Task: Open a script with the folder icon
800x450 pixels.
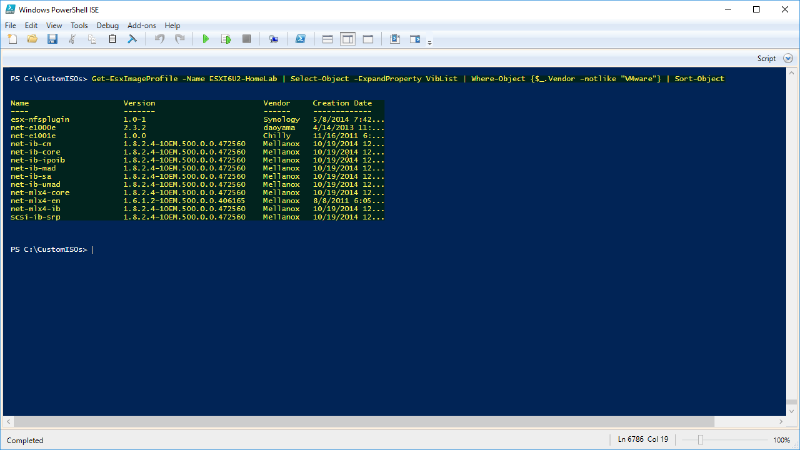Action: coord(32,39)
